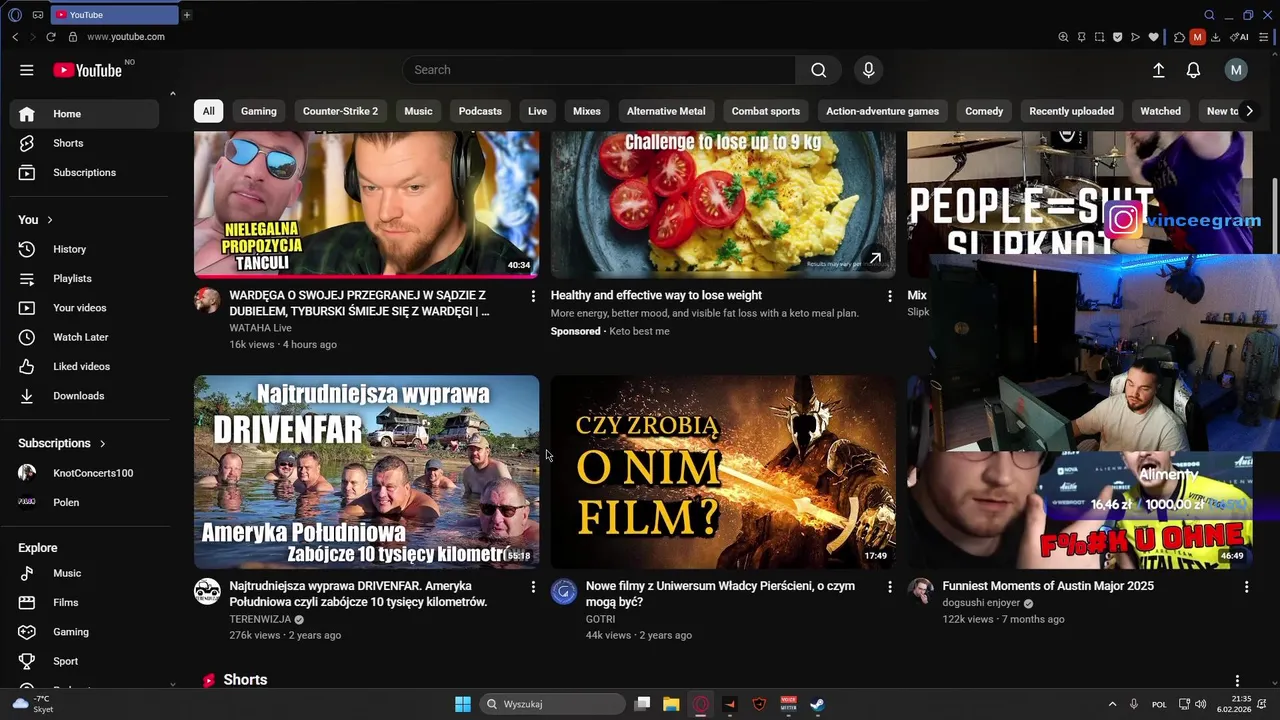Open Task View on the taskbar
Image resolution: width=1280 pixels, height=720 pixels.
(643, 704)
